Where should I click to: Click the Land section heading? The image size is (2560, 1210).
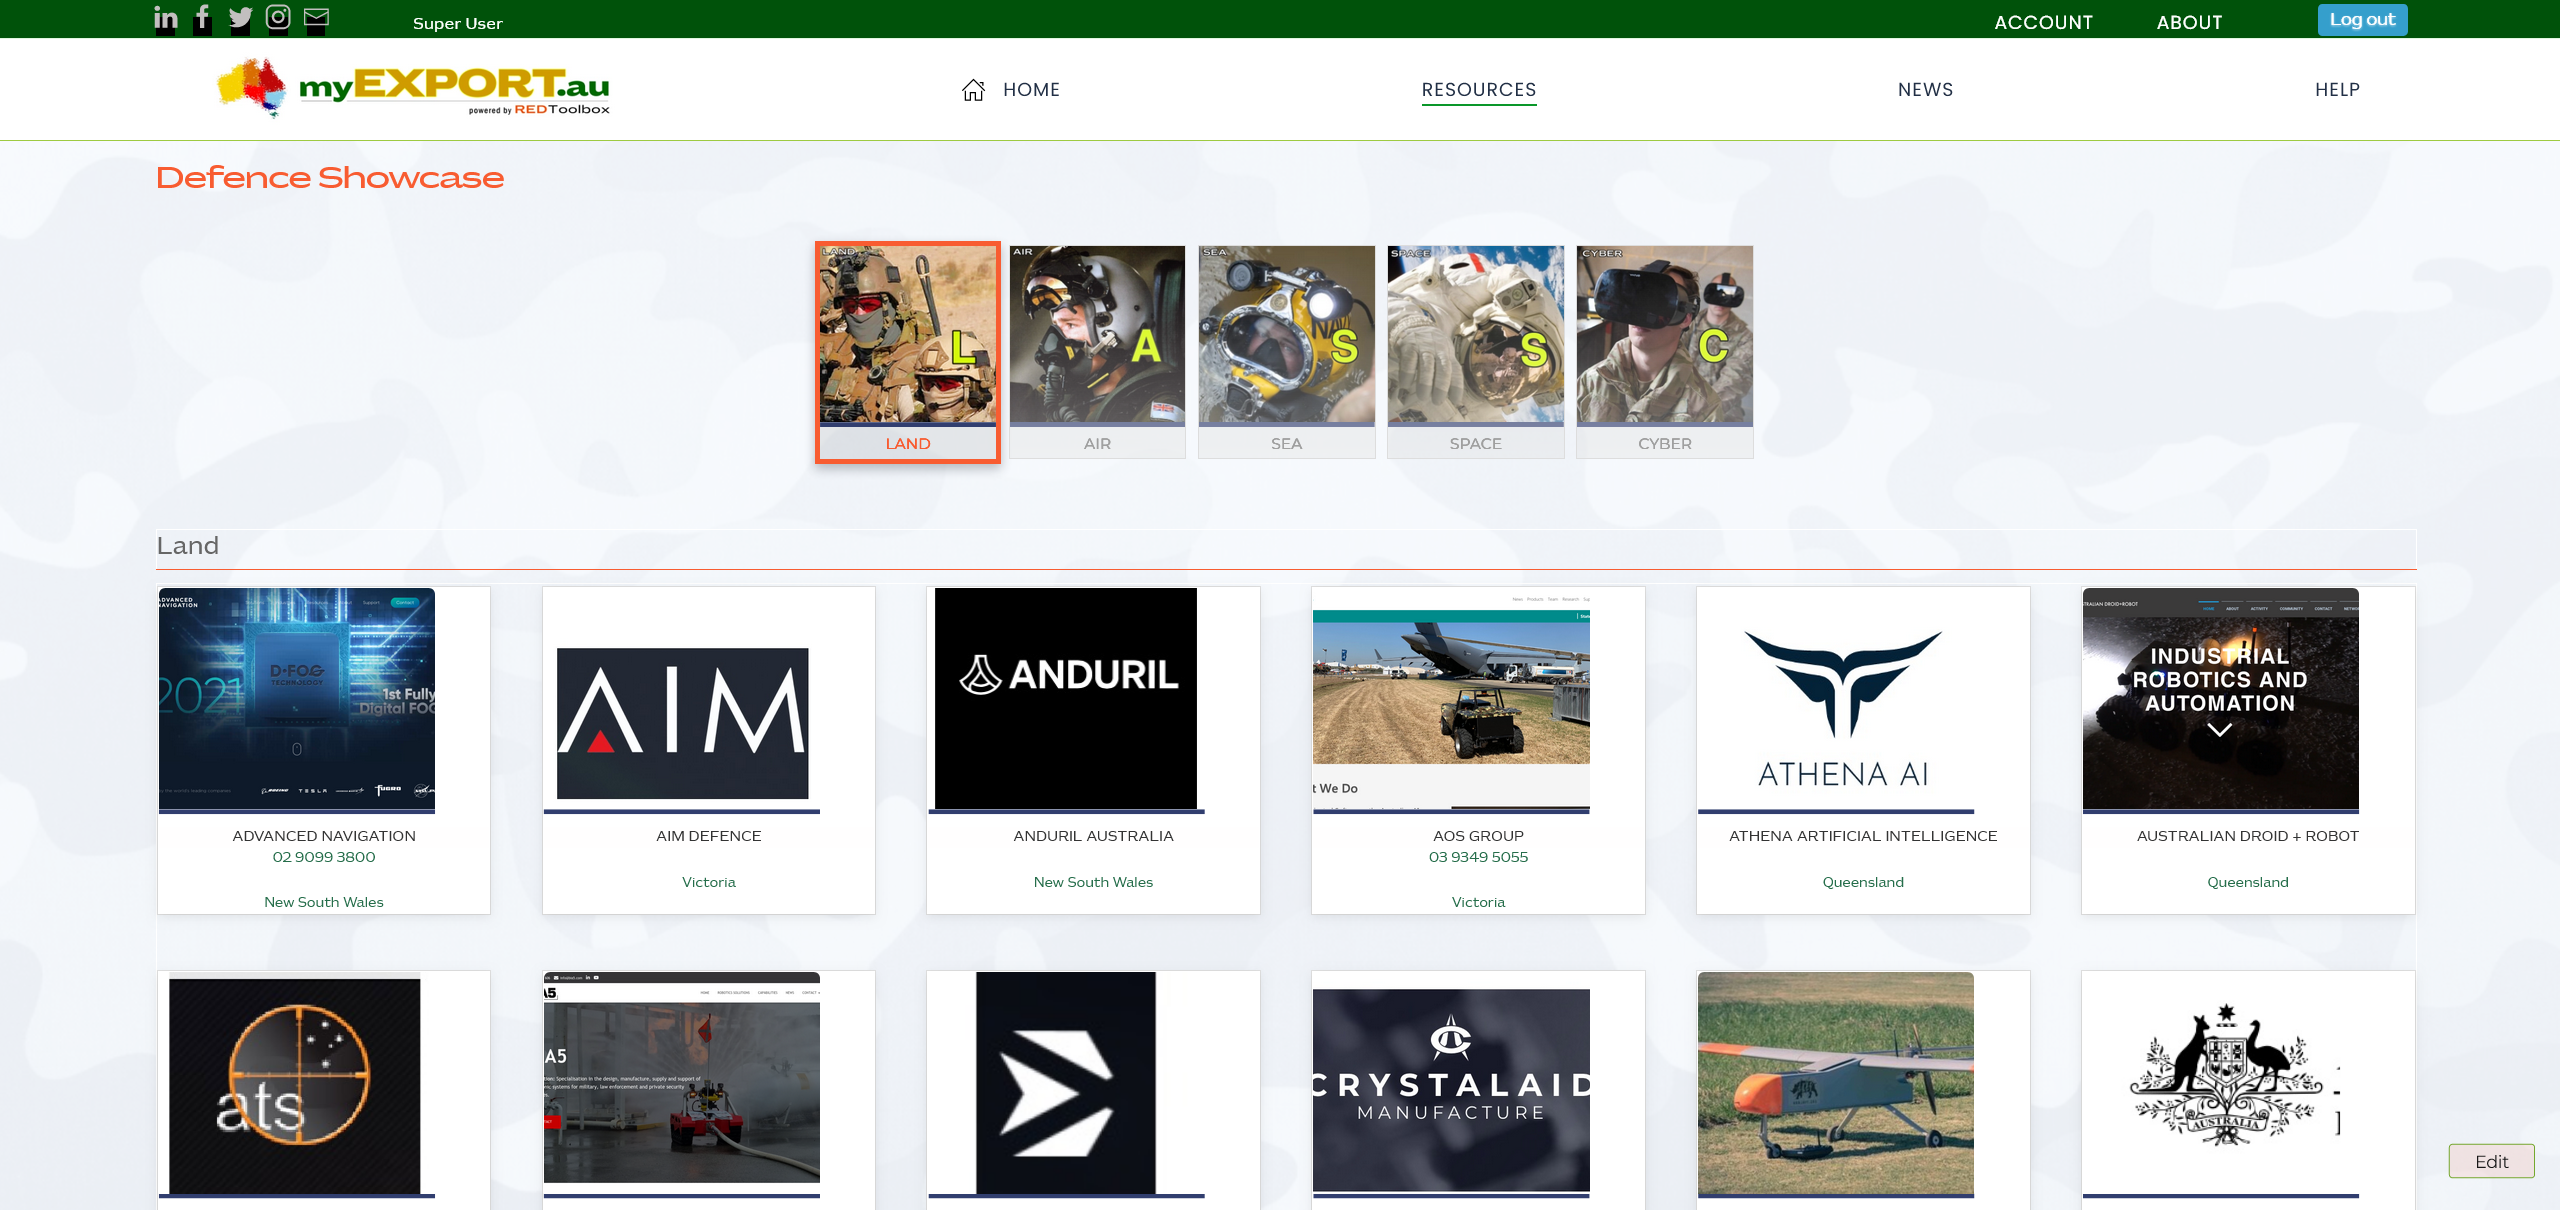tap(188, 546)
